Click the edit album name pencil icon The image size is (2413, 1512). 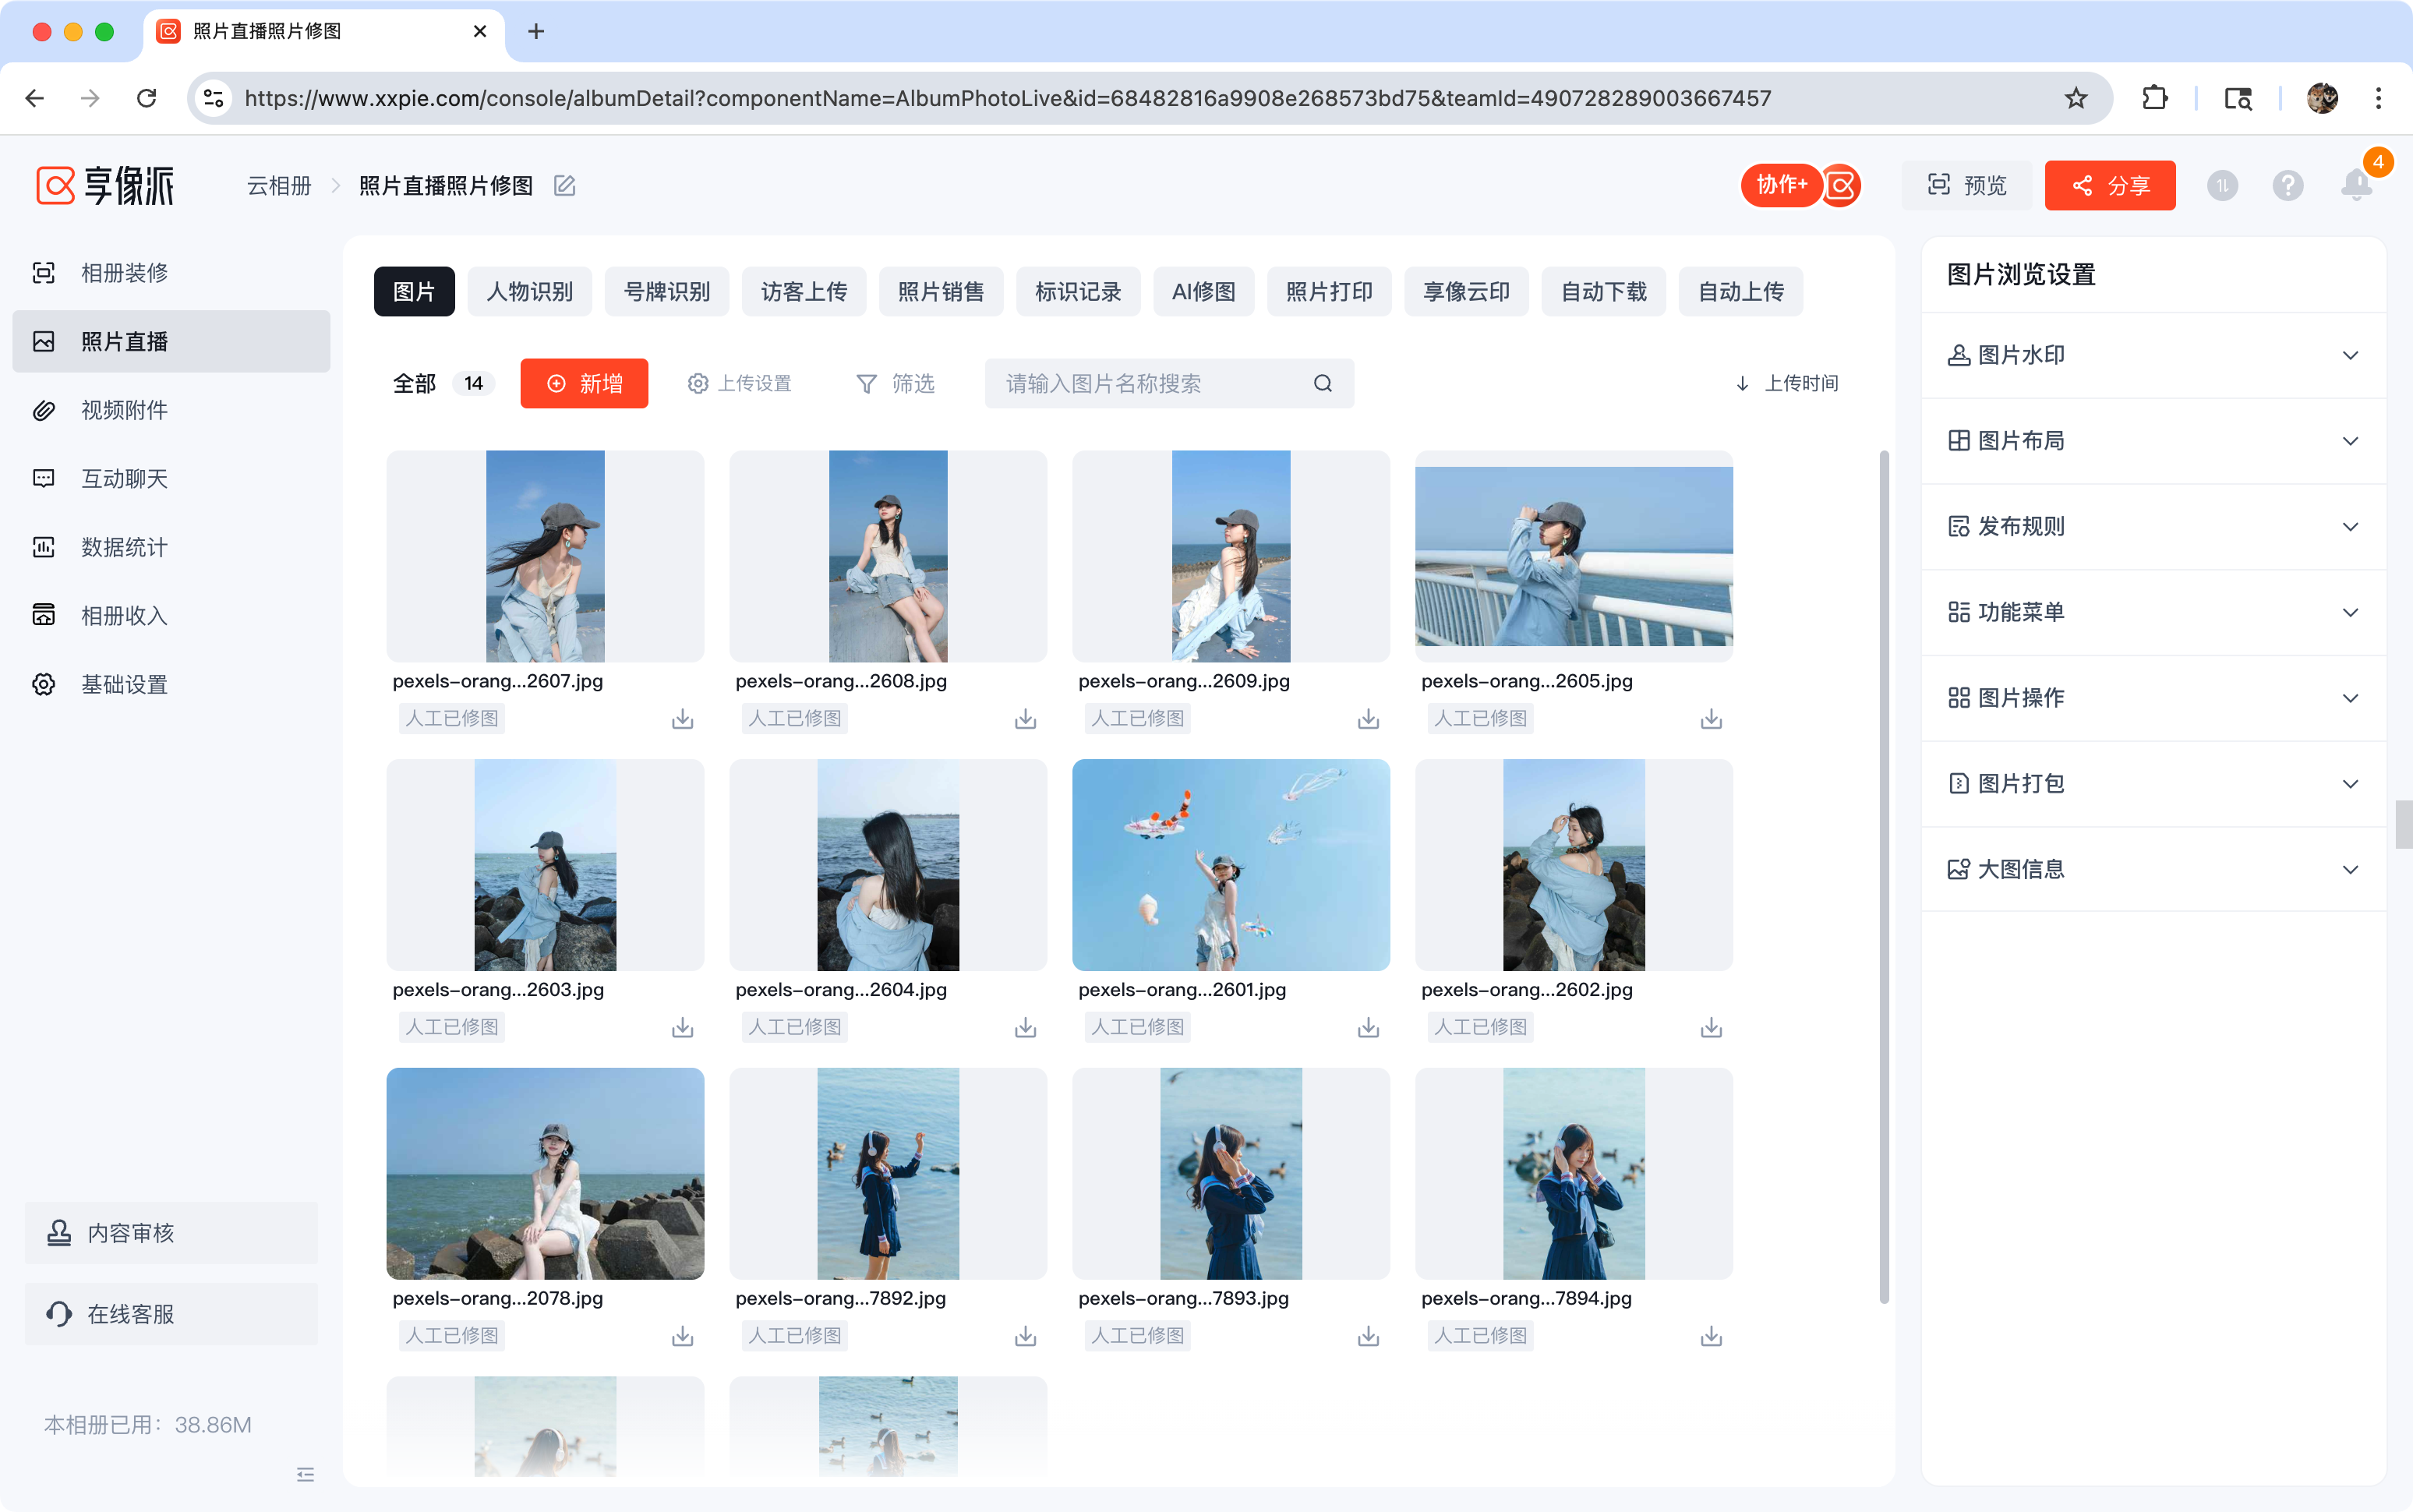click(564, 186)
